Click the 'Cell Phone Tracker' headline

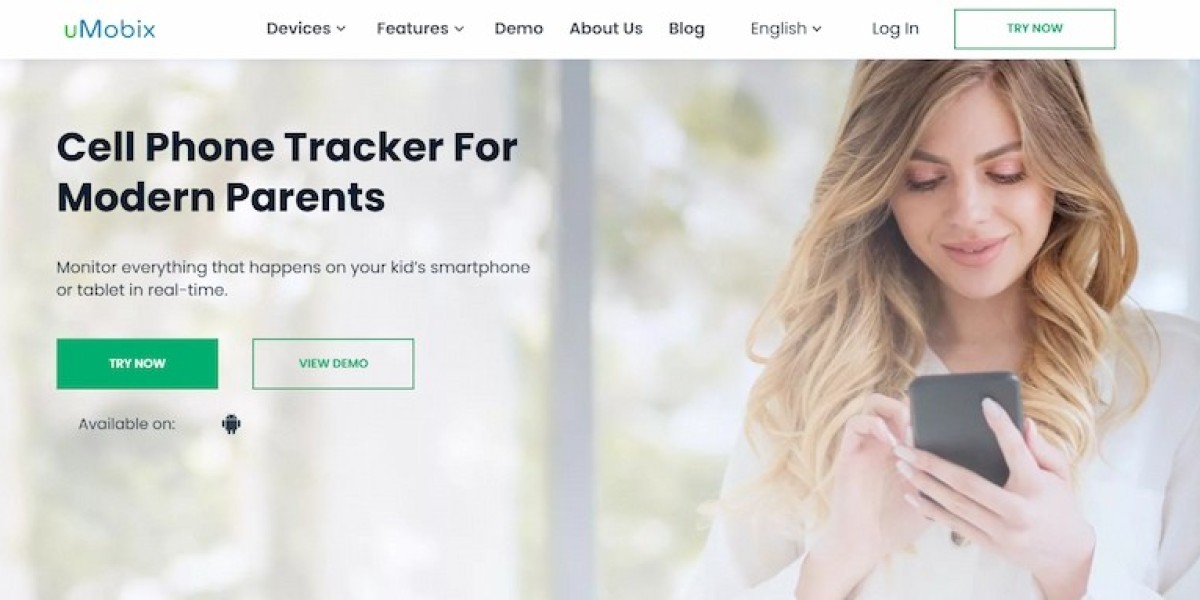(x=287, y=172)
